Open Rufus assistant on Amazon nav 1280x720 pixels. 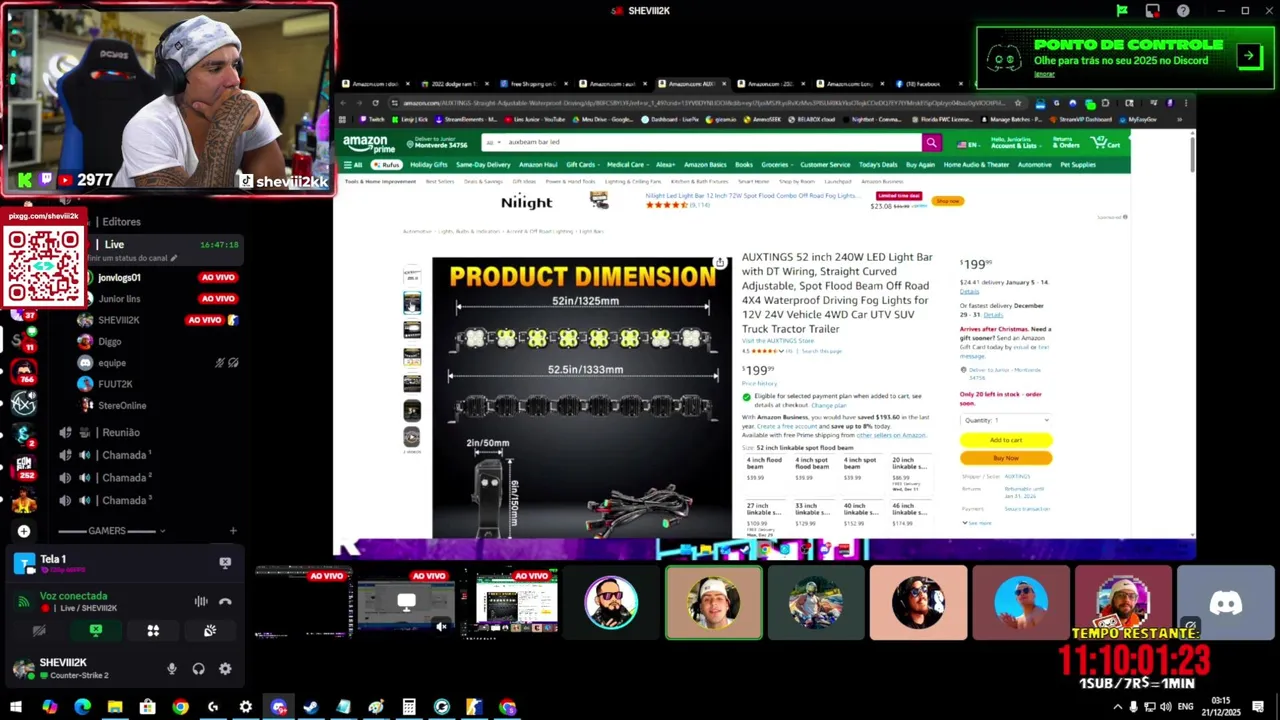386,165
